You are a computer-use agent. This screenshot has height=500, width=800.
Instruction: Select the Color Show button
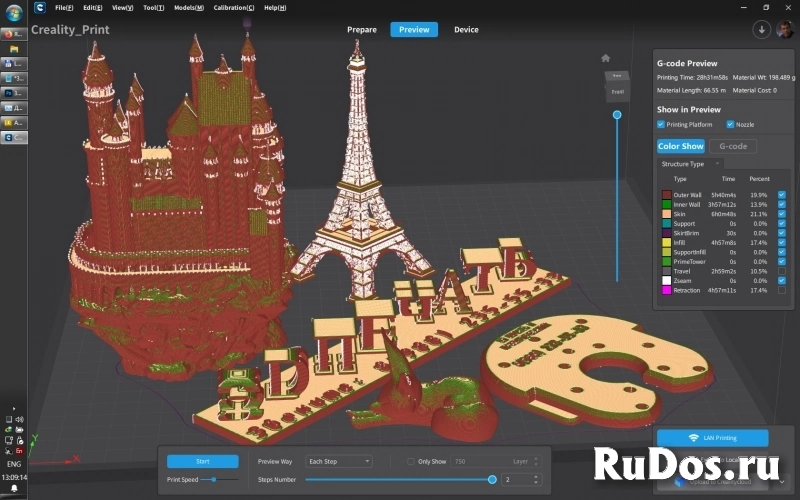(681, 146)
